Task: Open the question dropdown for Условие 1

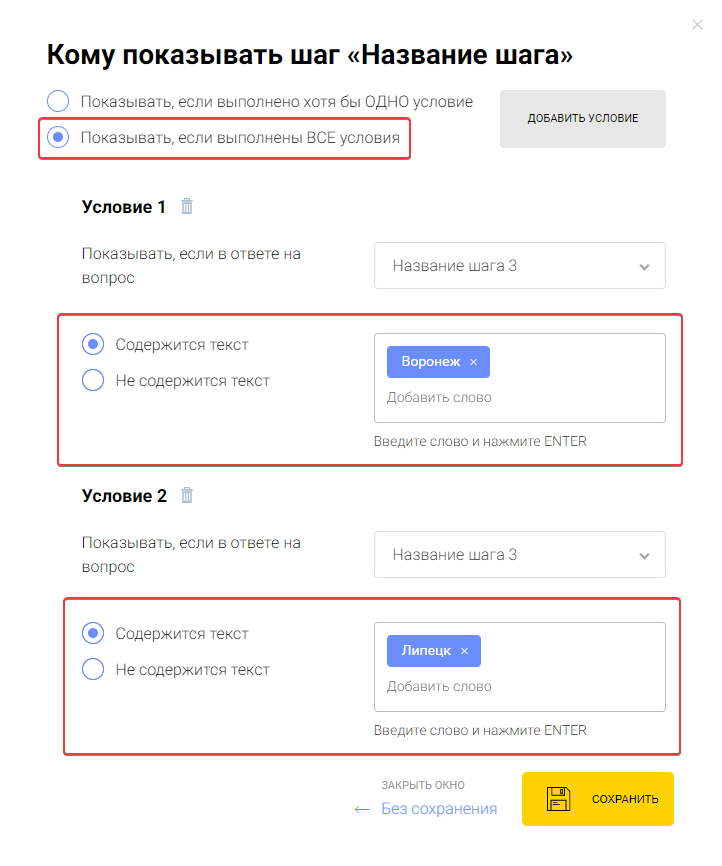Action: click(519, 266)
